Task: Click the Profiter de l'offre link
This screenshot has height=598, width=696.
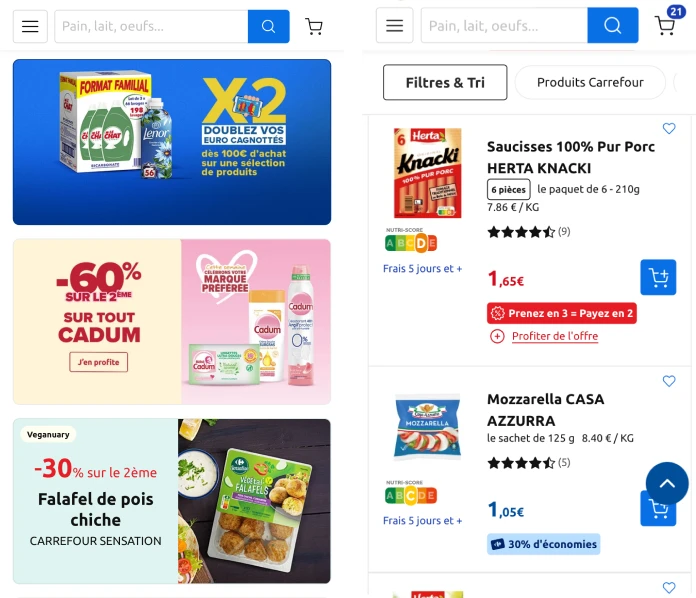Action: tap(555, 336)
